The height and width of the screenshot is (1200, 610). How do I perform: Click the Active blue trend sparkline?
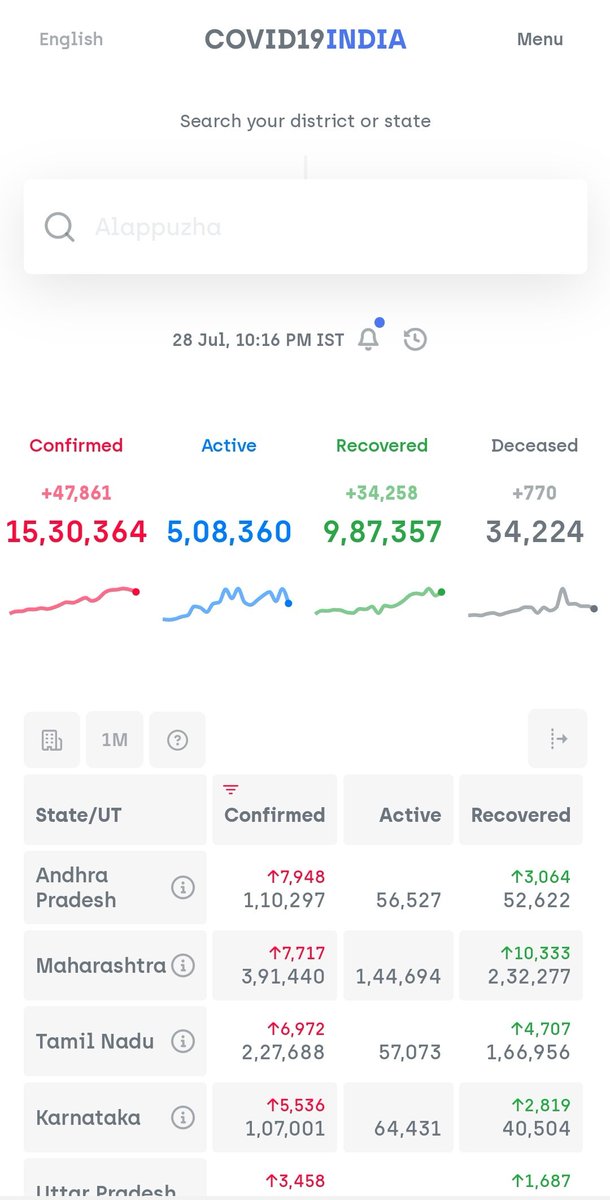(227, 604)
